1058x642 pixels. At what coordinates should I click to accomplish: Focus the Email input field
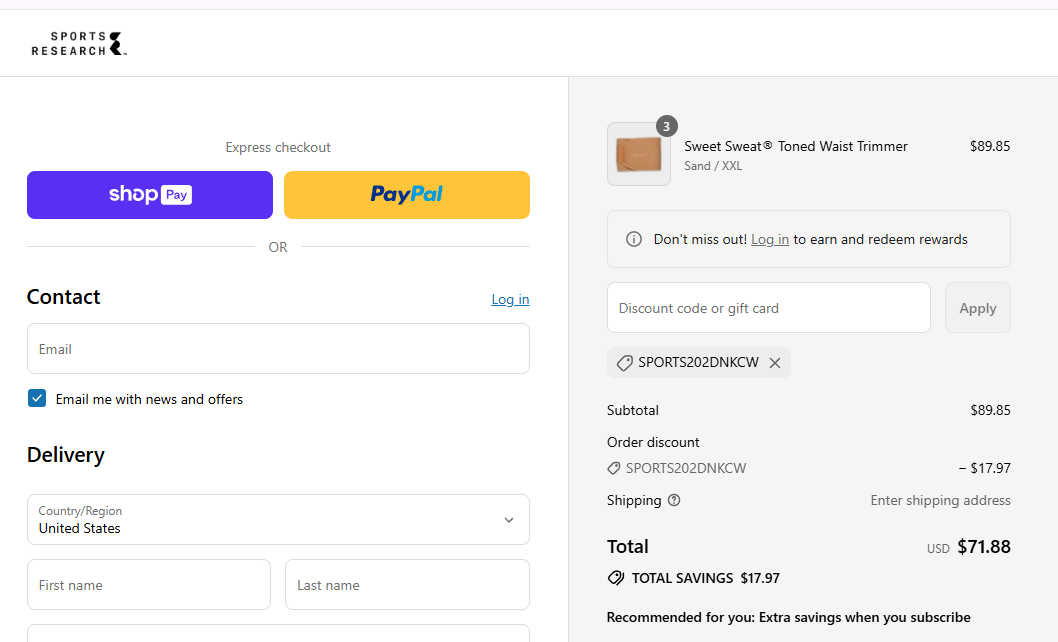point(278,348)
